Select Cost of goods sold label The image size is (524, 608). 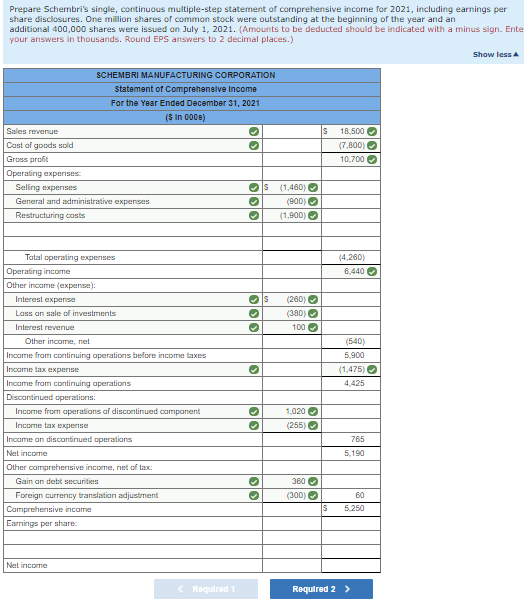click(x=133, y=145)
